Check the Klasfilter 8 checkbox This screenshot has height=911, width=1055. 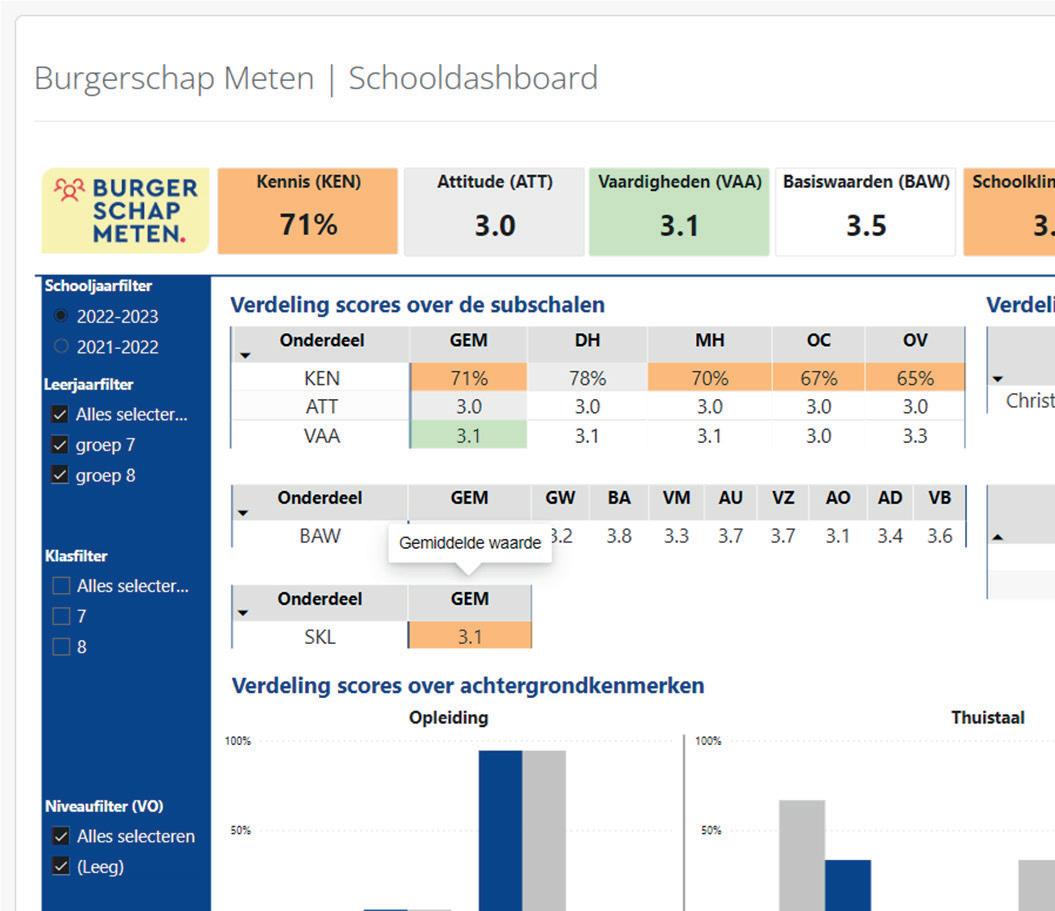tap(61, 647)
